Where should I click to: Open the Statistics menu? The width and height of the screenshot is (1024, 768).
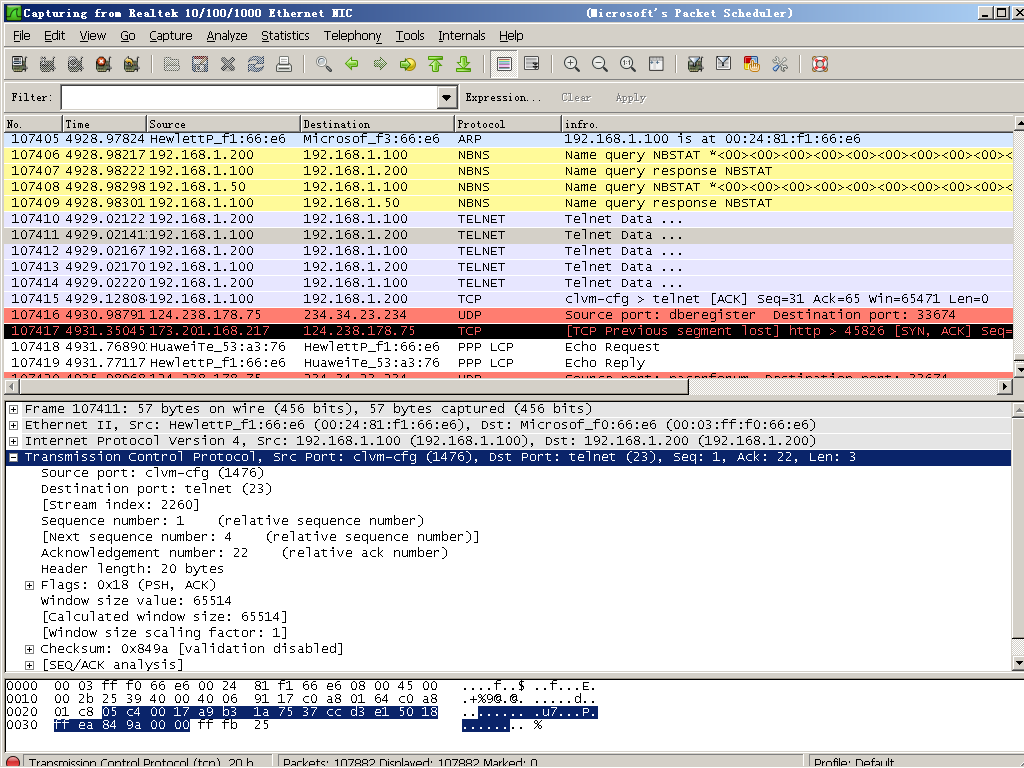coord(285,36)
